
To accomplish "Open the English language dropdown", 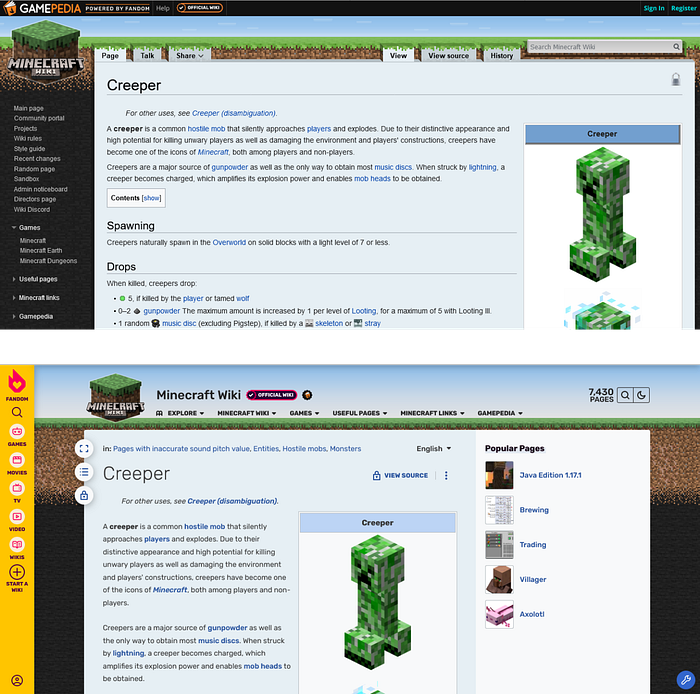I will 433,449.
